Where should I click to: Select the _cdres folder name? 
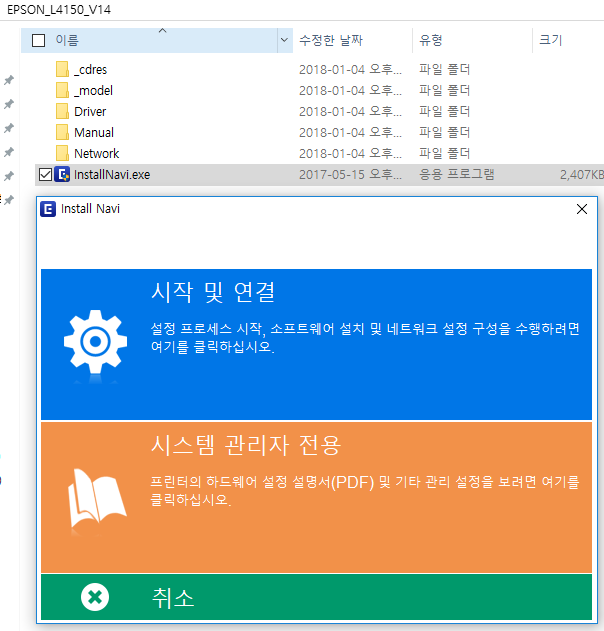[91, 70]
